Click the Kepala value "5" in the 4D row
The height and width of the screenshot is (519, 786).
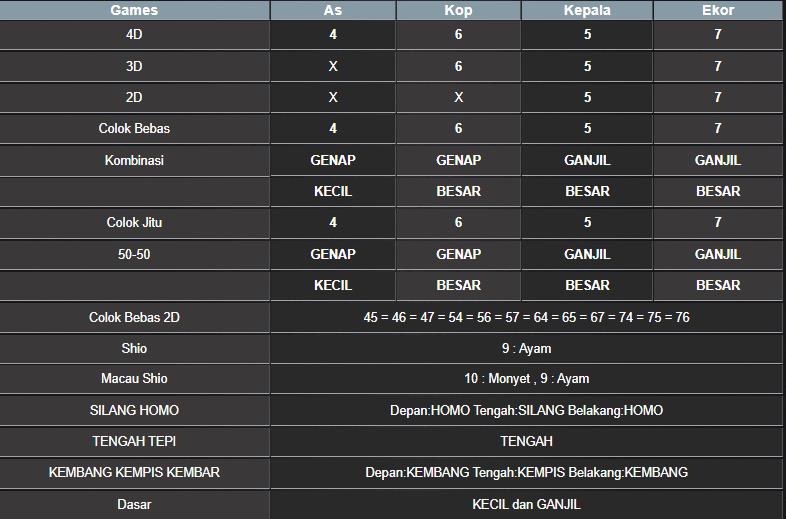click(x=587, y=34)
